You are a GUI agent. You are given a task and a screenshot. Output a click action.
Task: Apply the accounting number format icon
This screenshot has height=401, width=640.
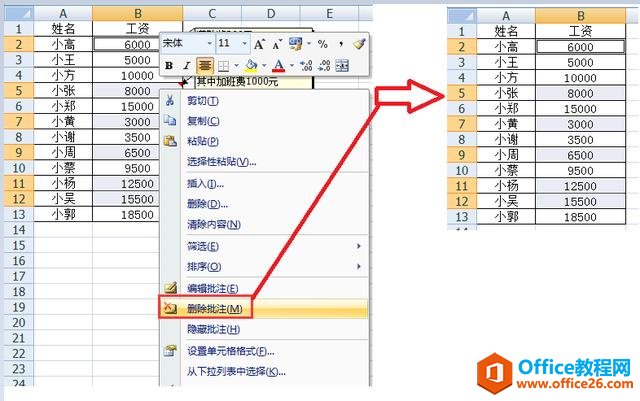point(296,44)
